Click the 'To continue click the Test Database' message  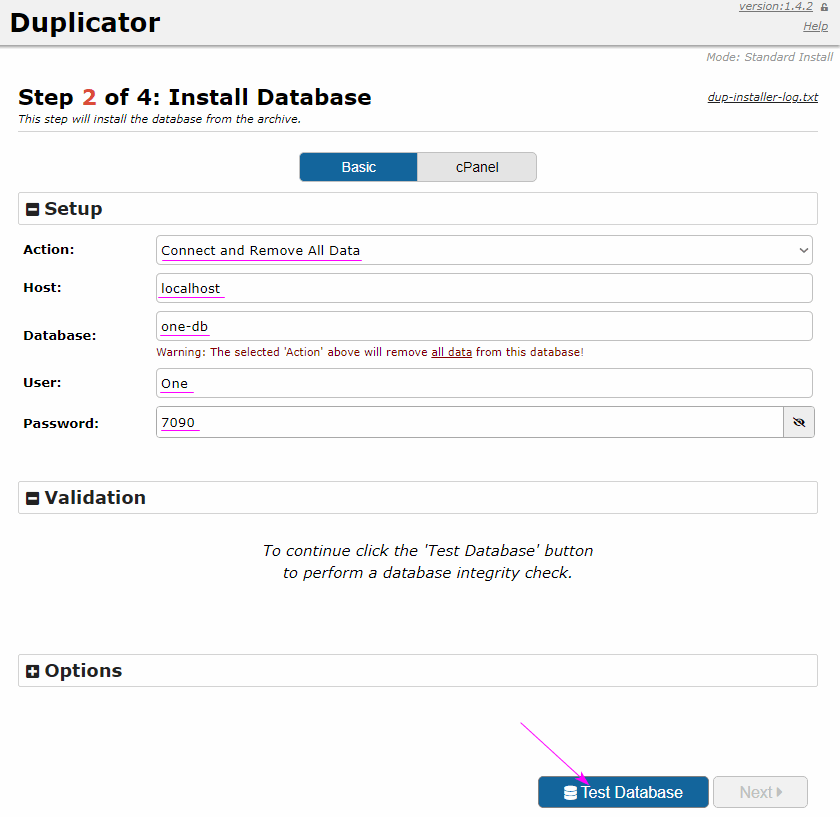pos(428,561)
